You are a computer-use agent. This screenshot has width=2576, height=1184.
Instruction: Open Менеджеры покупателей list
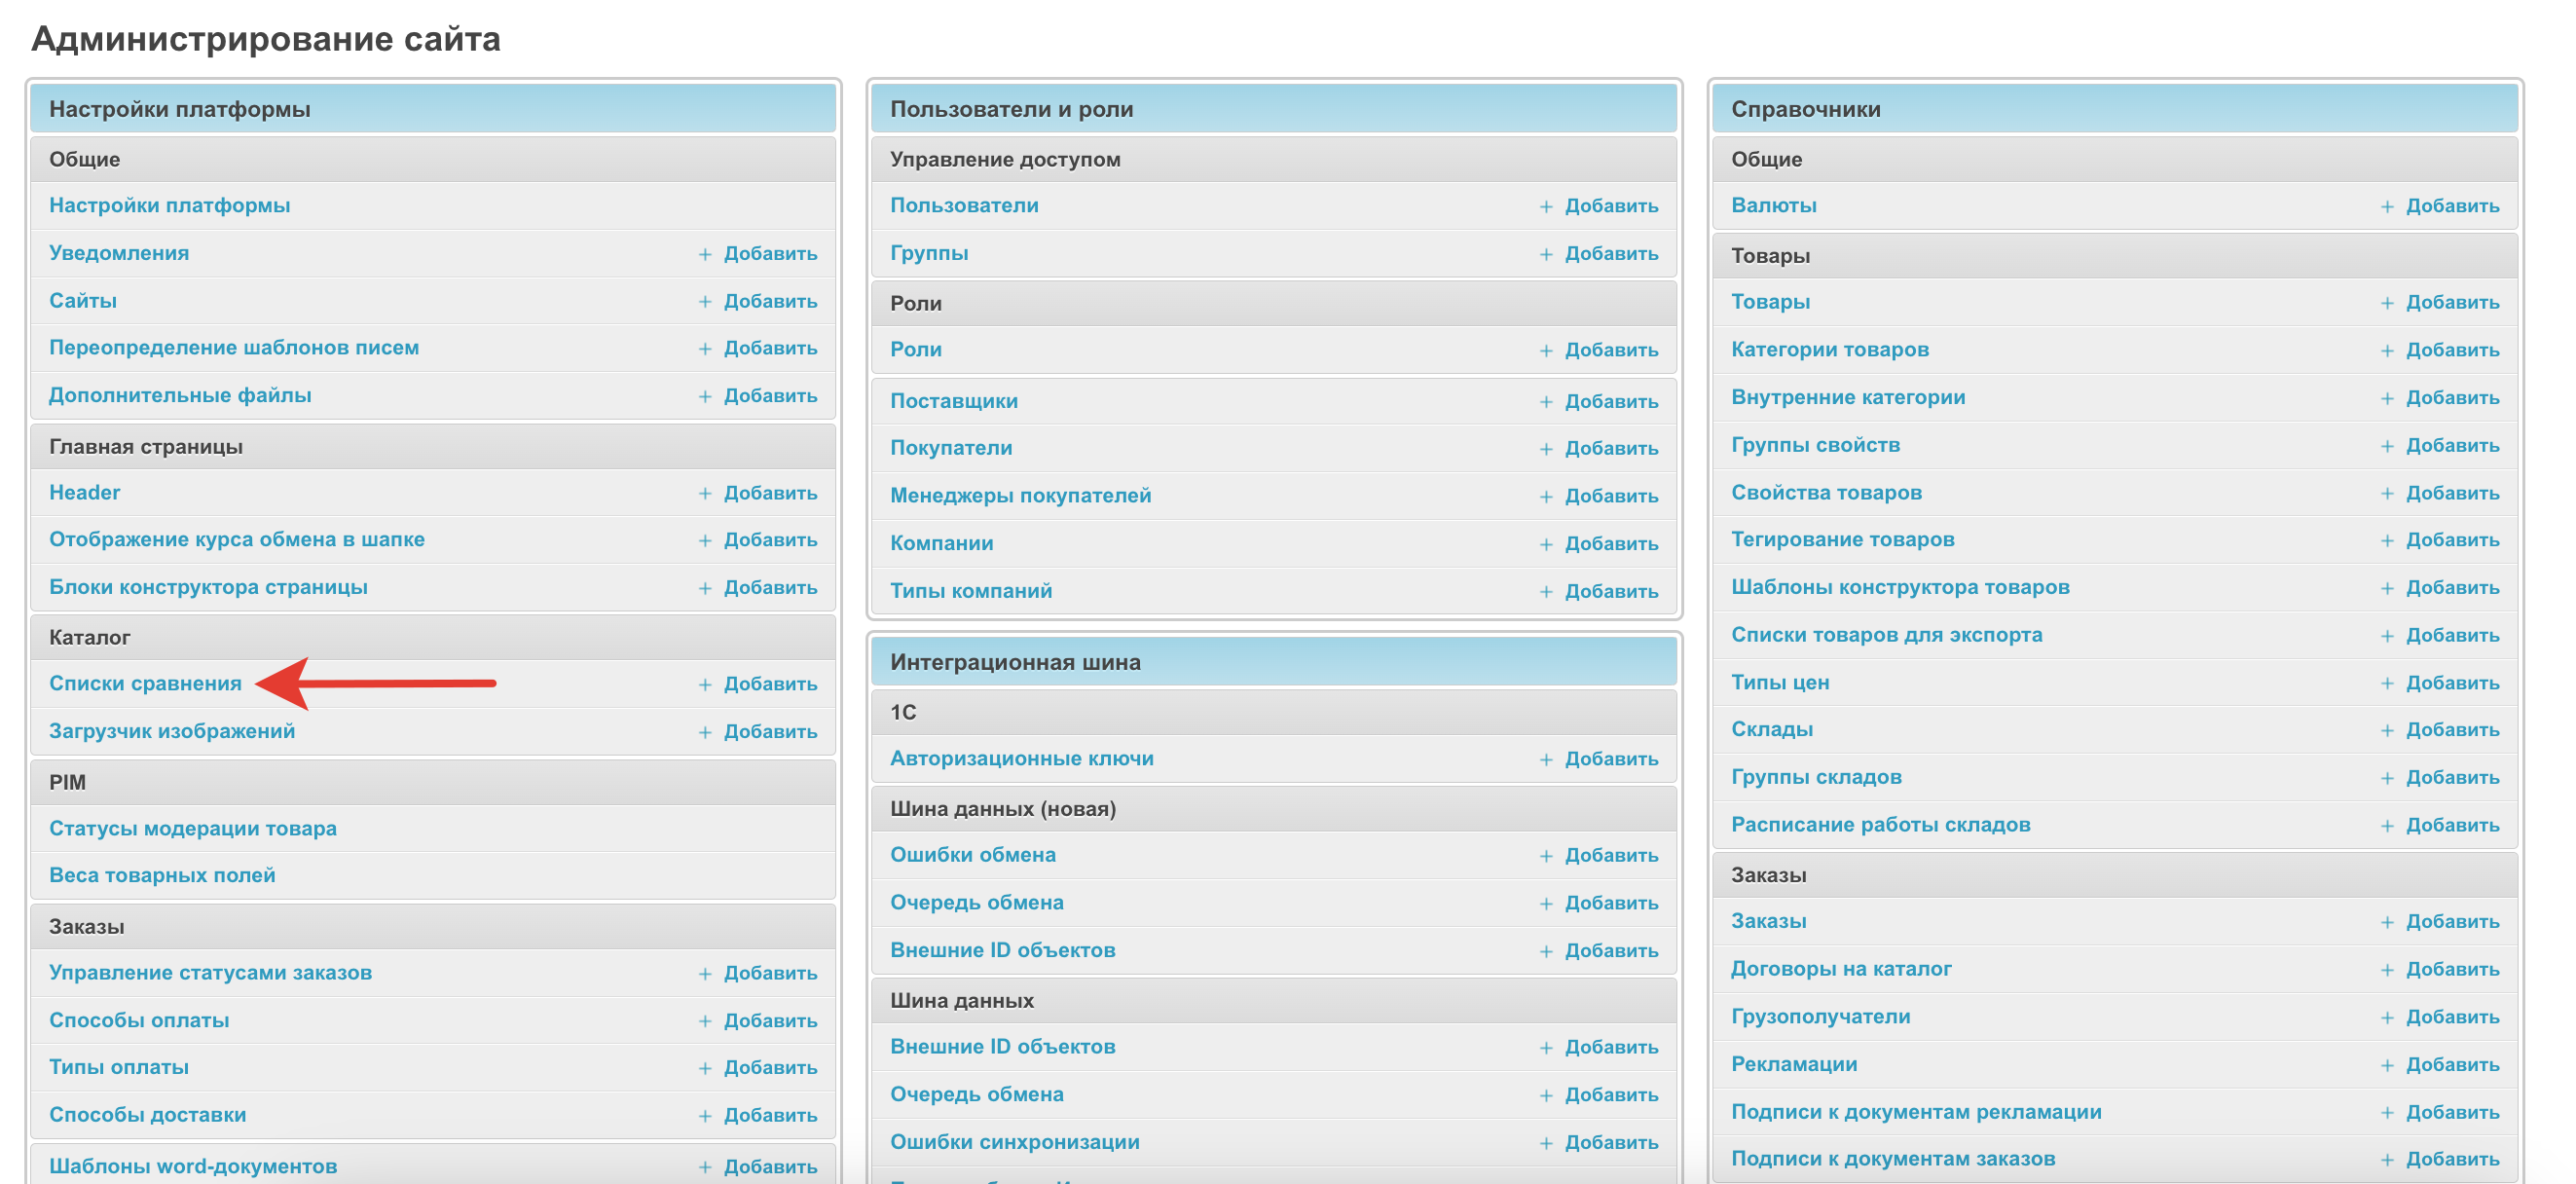point(1020,495)
